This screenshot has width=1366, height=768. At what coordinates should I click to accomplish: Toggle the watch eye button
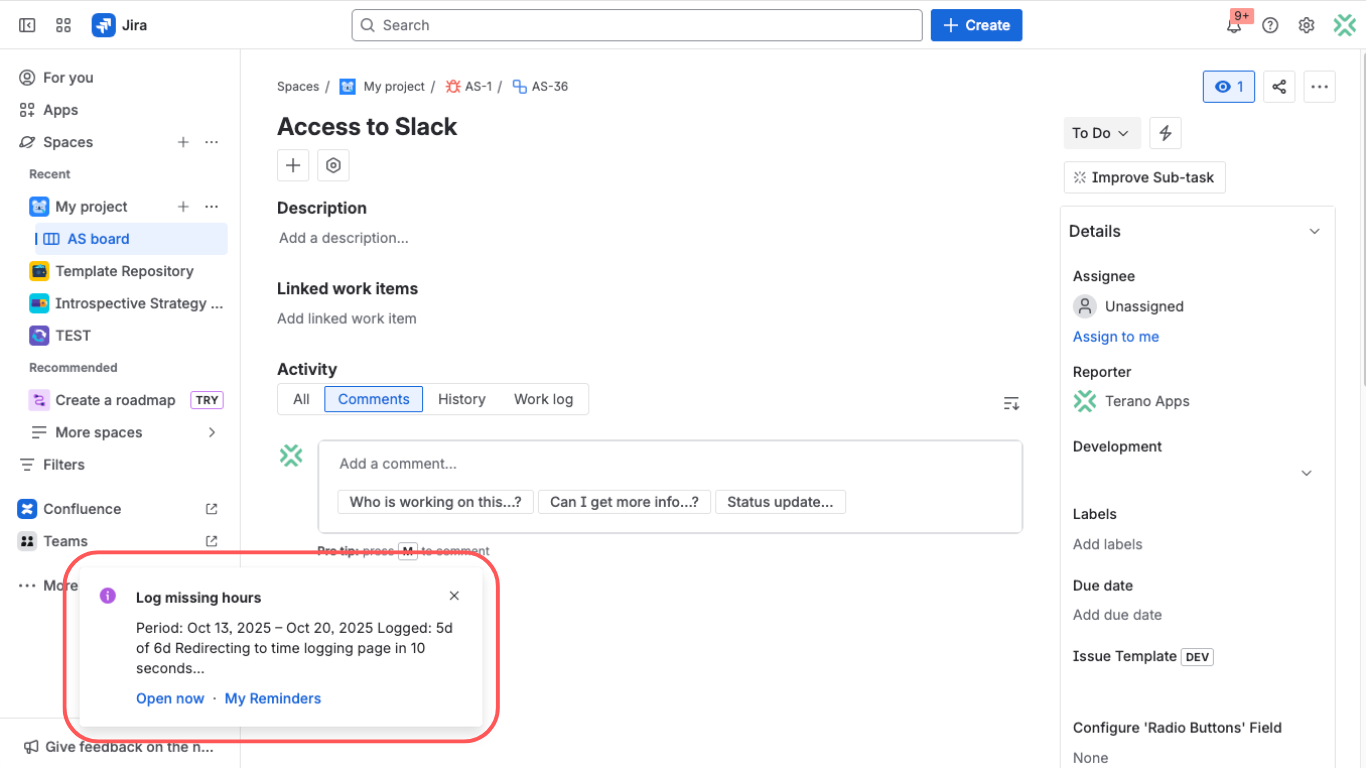(1228, 87)
